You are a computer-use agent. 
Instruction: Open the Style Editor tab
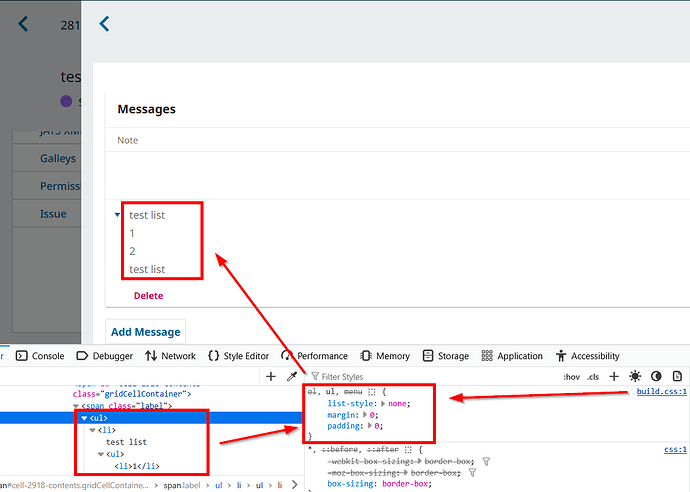point(238,356)
